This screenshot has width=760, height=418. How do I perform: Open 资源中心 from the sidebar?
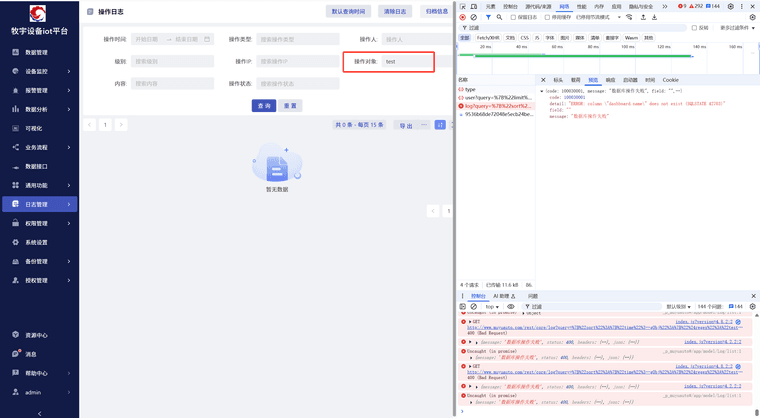click(x=36, y=335)
